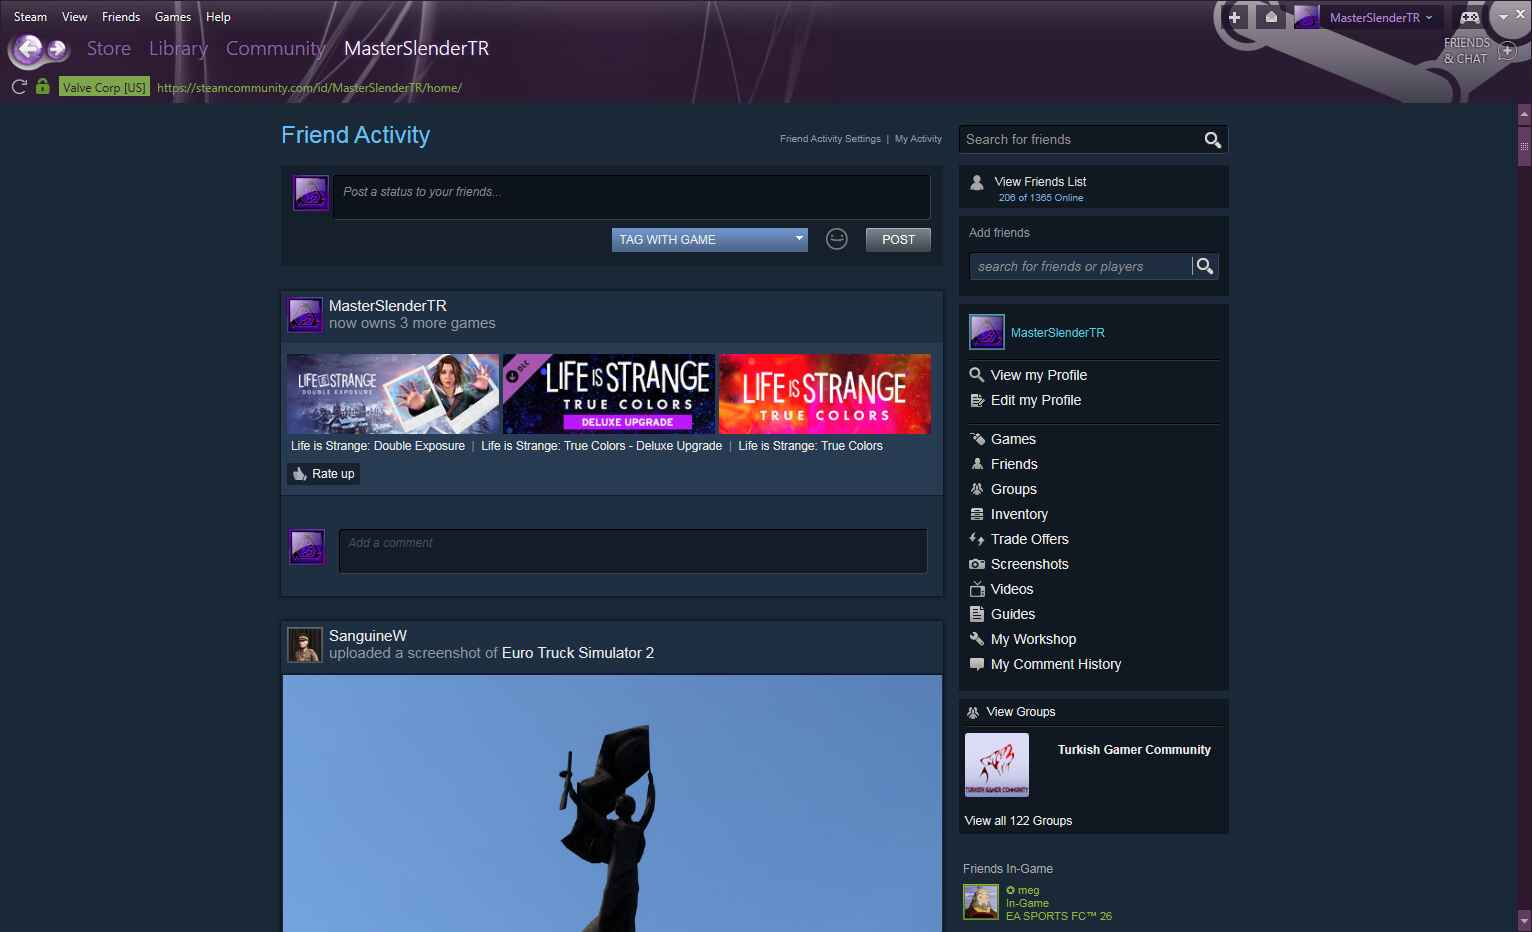This screenshot has width=1532, height=932.
Task: Open Edit my Profile link
Action: click(x=1035, y=400)
